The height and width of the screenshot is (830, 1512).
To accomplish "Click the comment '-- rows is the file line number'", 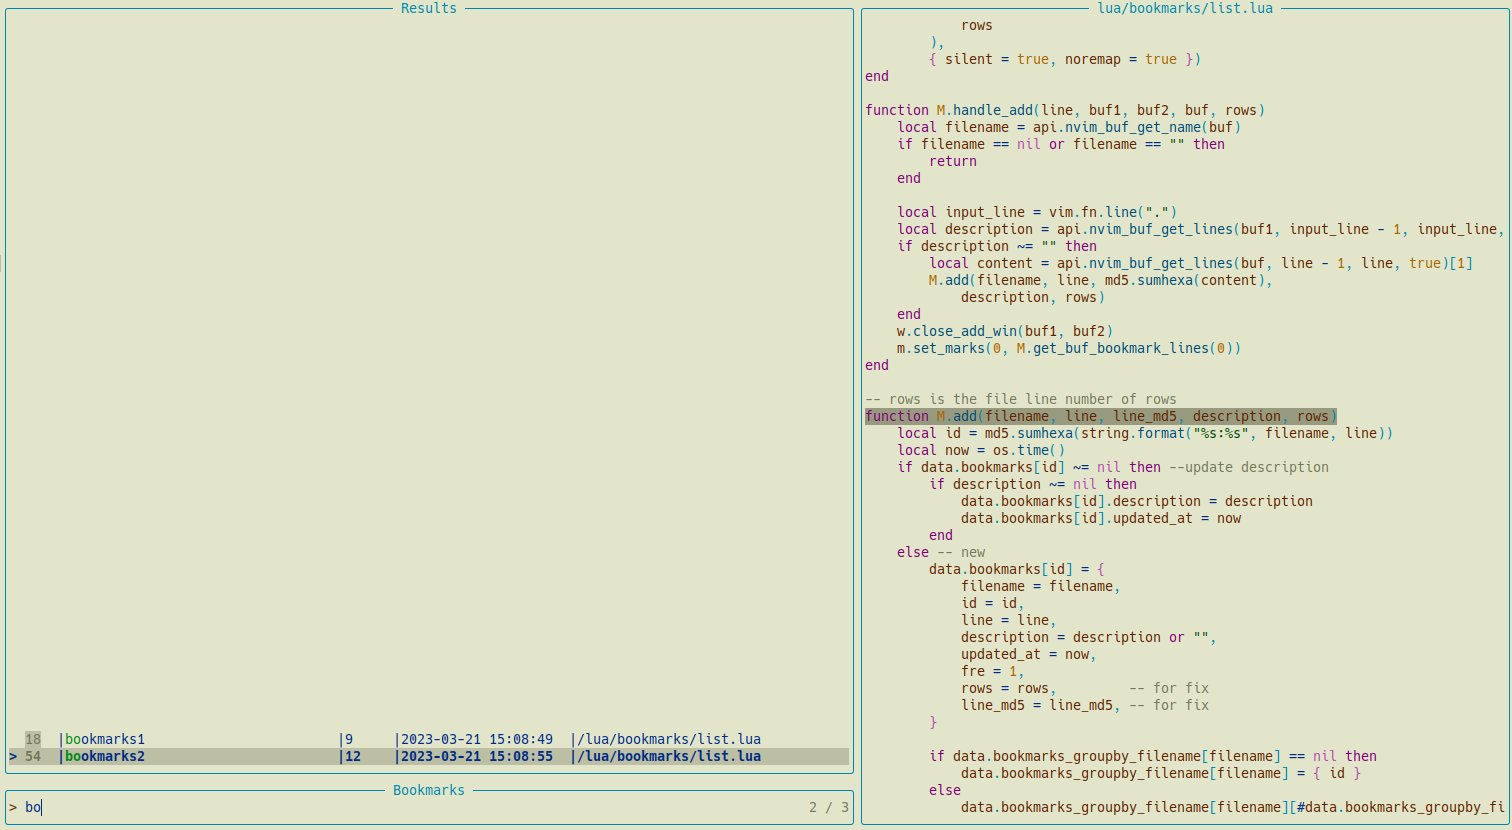I will (1021, 399).
